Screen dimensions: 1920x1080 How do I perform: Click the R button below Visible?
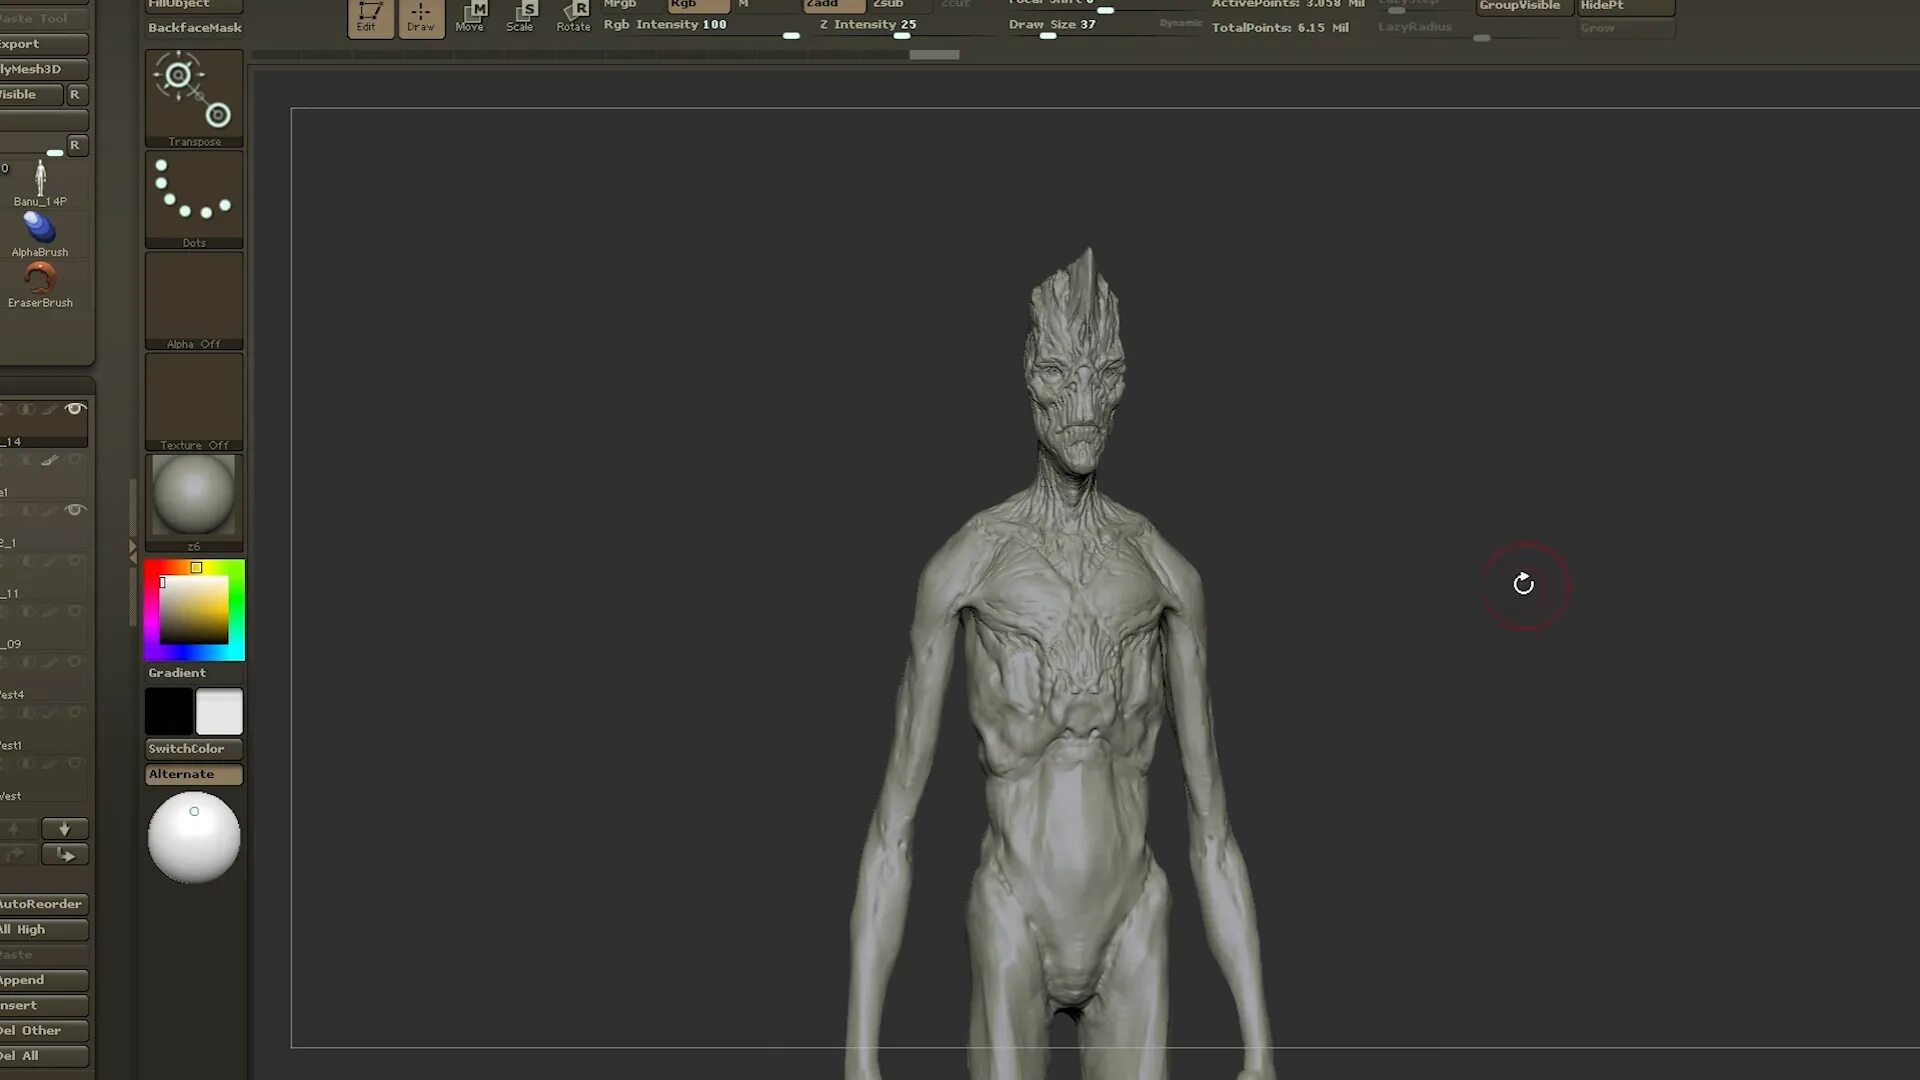pos(75,145)
